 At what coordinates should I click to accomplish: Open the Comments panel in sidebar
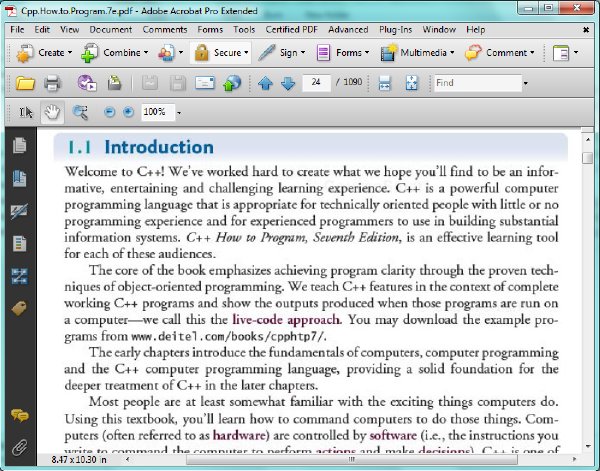(x=20, y=415)
